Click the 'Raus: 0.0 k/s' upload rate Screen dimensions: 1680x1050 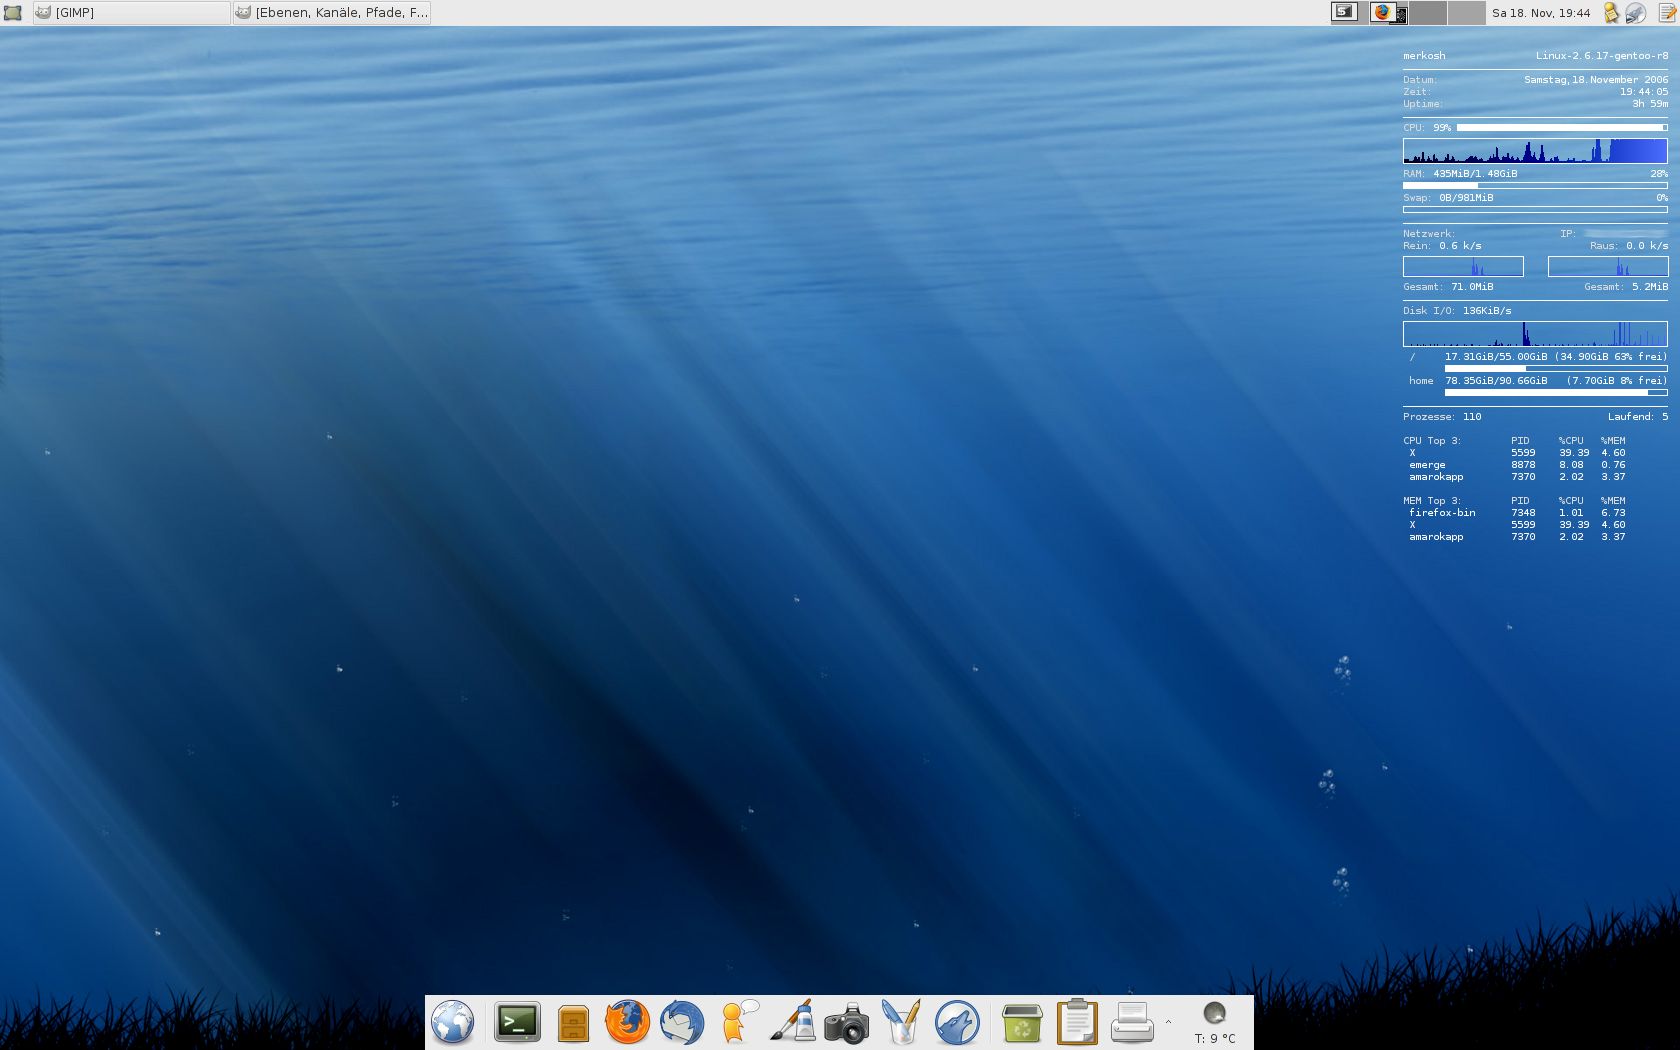(x=1629, y=246)
